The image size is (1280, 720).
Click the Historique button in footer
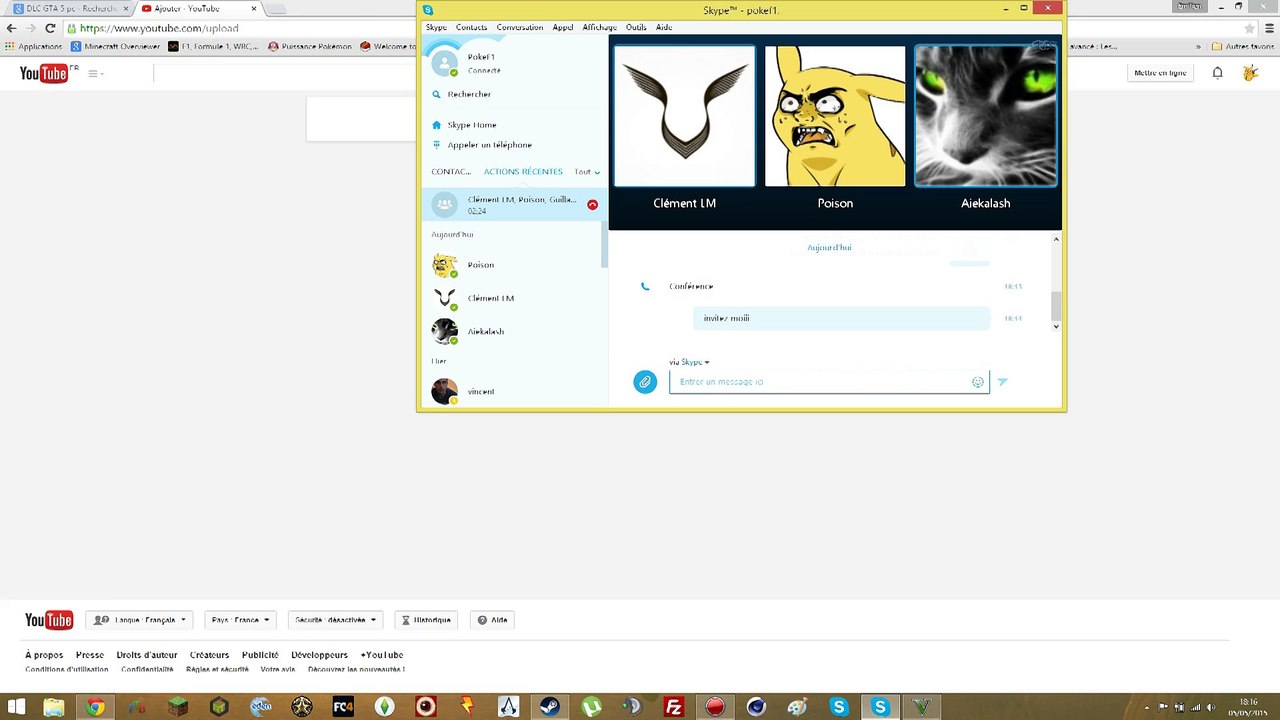pos(427,620)
